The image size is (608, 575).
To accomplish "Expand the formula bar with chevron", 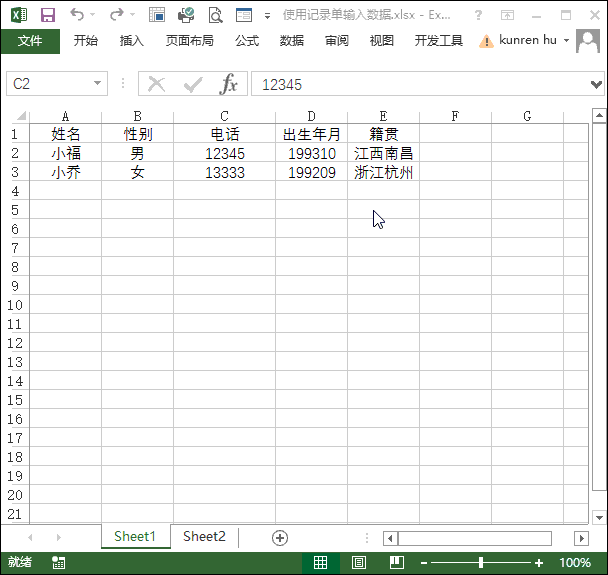I will [x=597, y=85].
